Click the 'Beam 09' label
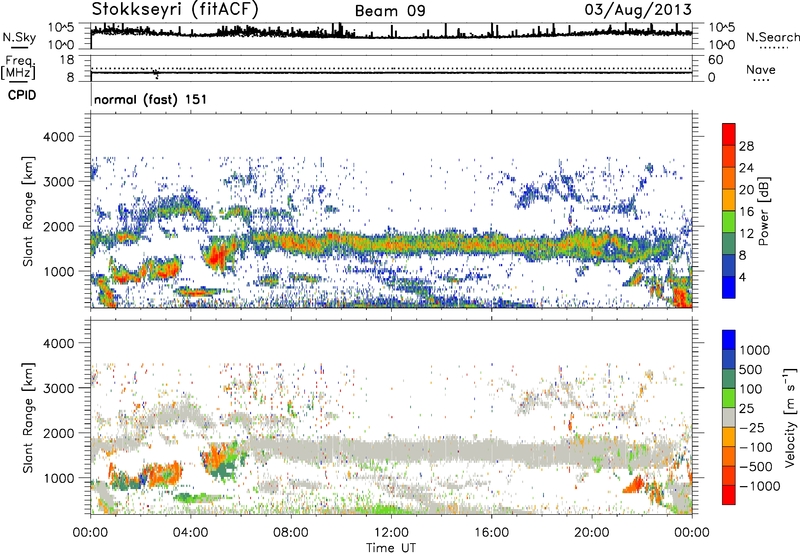The width and height of the screenshot is (800, 554). tap(390, 11)
